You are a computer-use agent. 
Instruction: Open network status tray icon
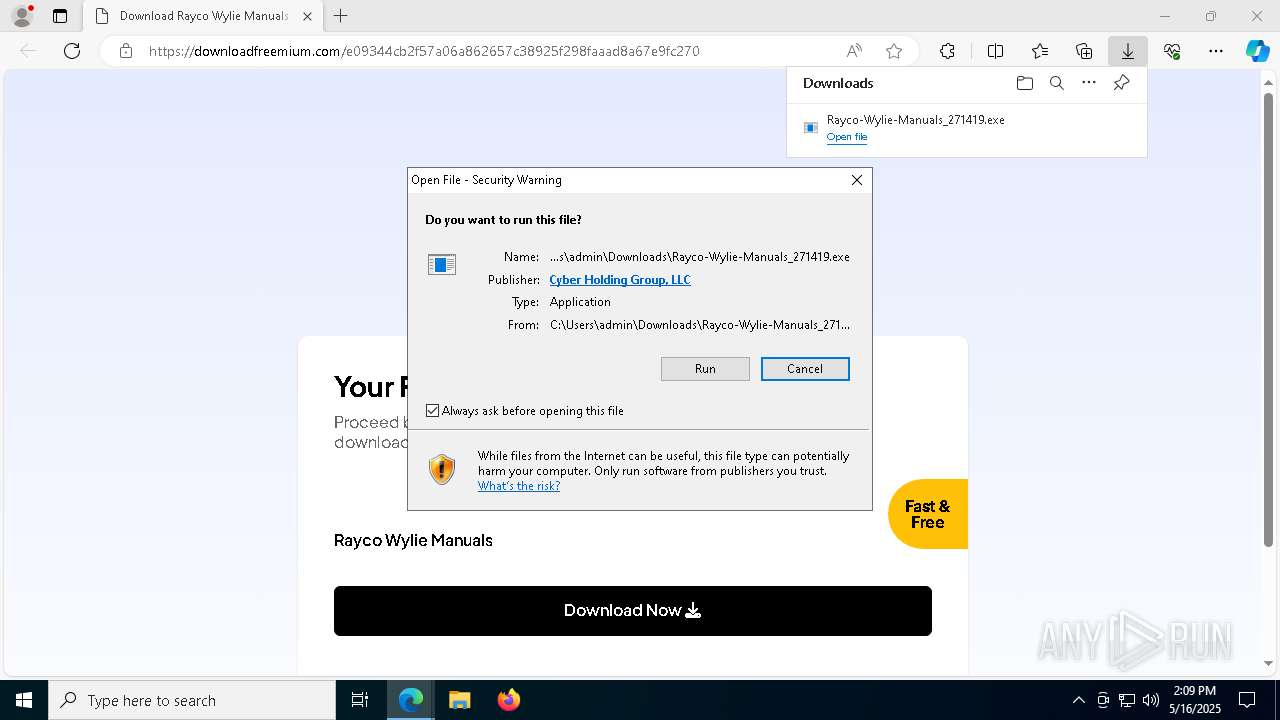coord(1127,700)
